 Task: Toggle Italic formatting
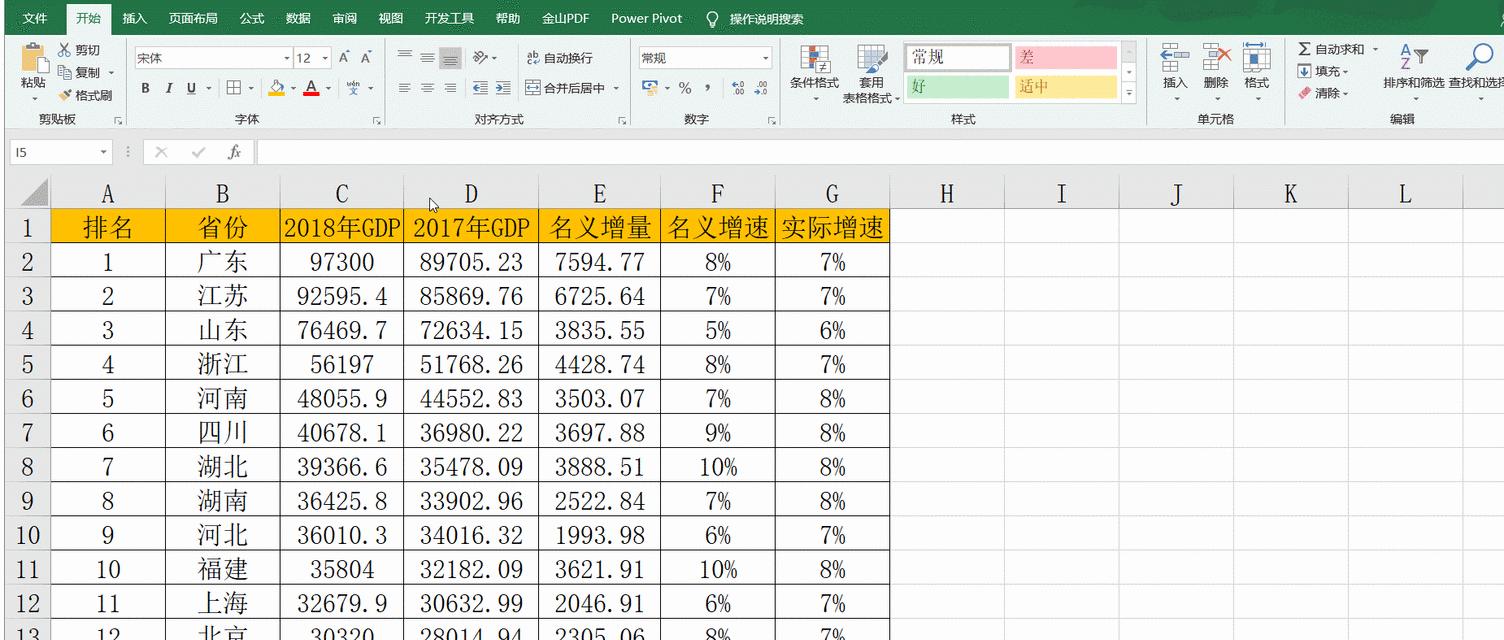169,88
